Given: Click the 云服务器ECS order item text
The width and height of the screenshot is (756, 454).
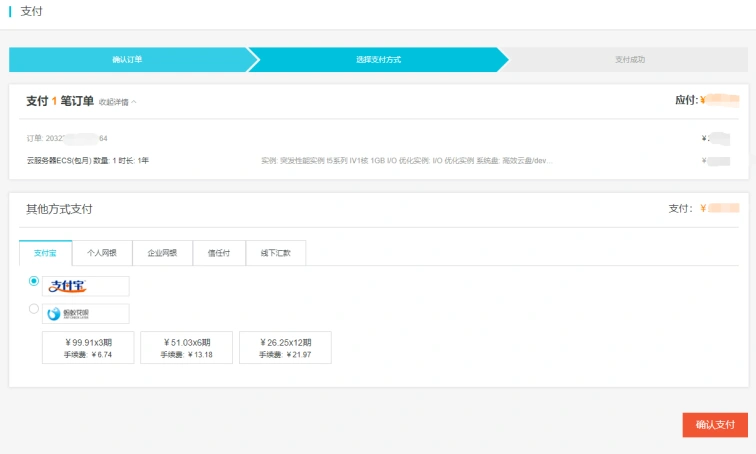Looking at the screenshot, I should pyautogui.click(x=88, y=160).
